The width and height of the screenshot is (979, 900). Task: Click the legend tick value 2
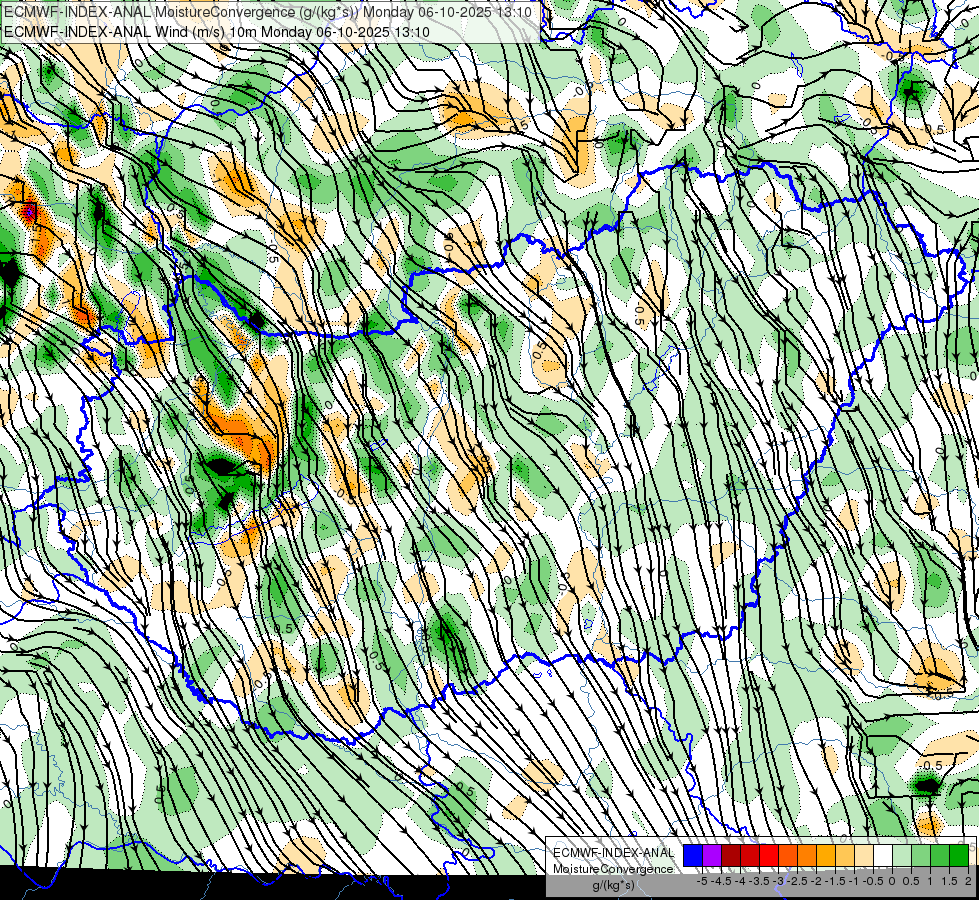click(x=968, y=881)
